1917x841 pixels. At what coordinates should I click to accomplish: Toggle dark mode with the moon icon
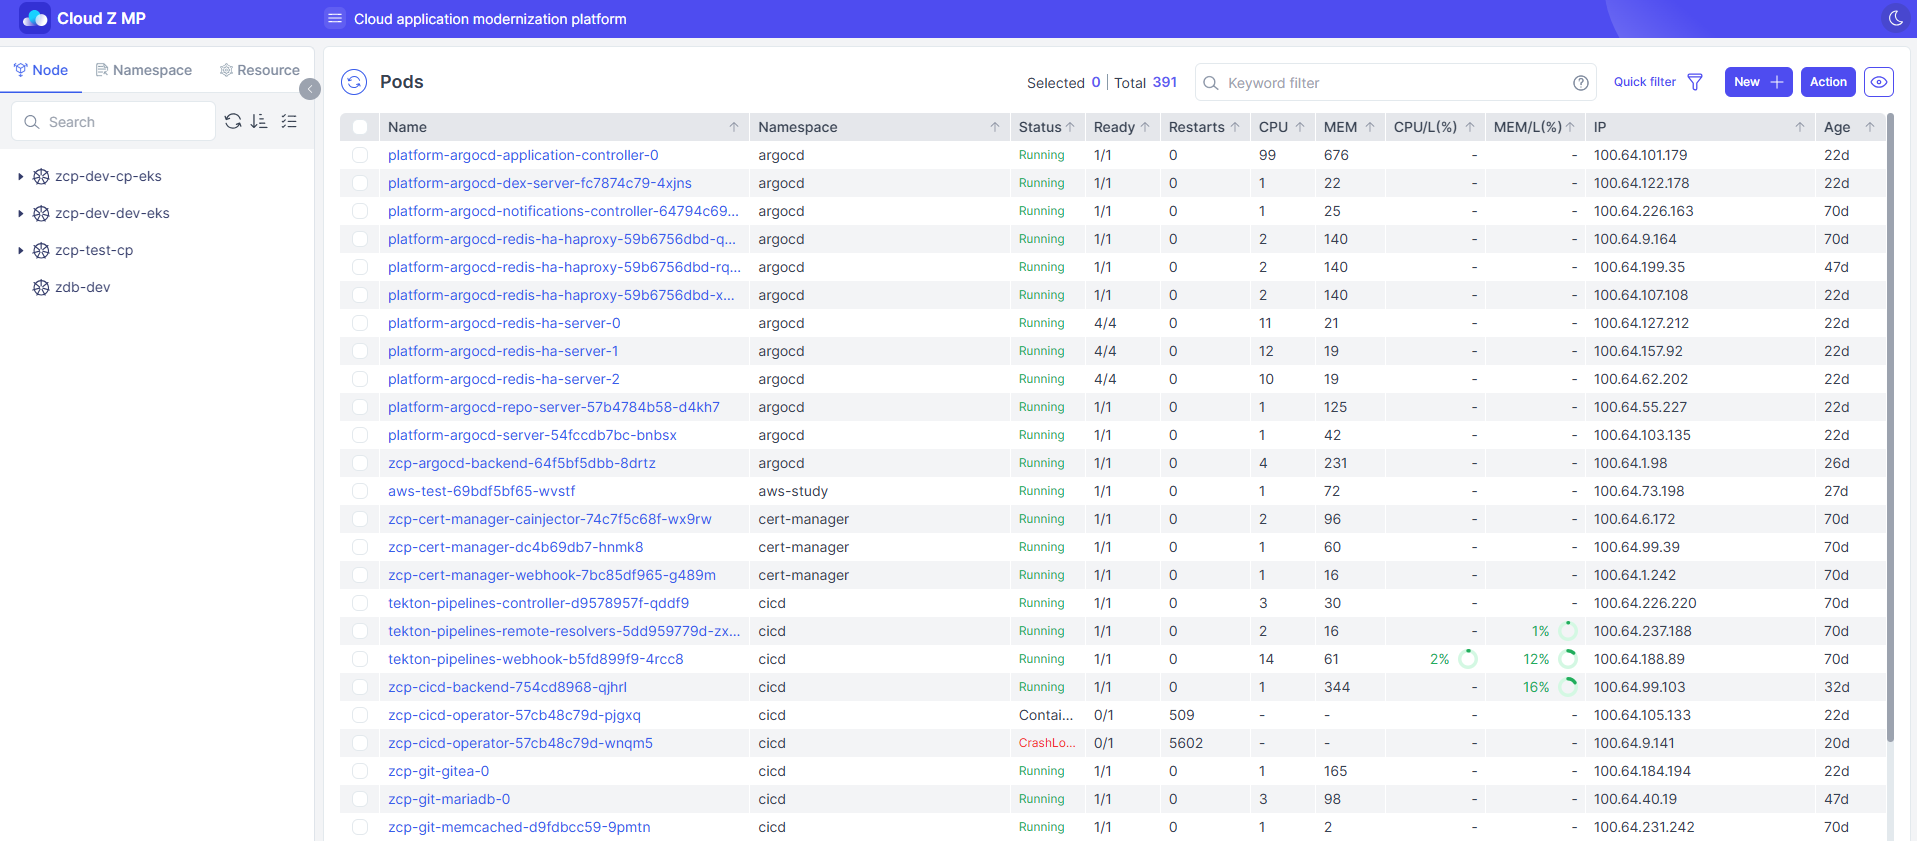pos(1895,18)
